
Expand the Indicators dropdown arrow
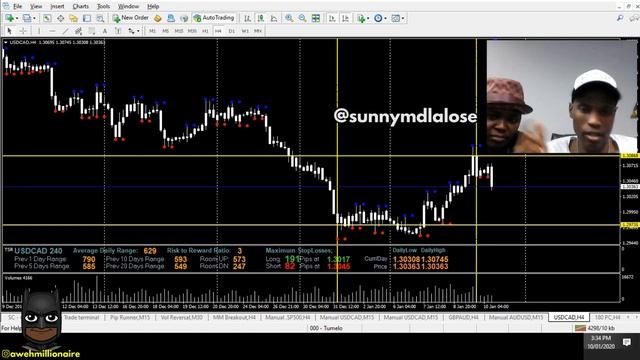[368, 18]
